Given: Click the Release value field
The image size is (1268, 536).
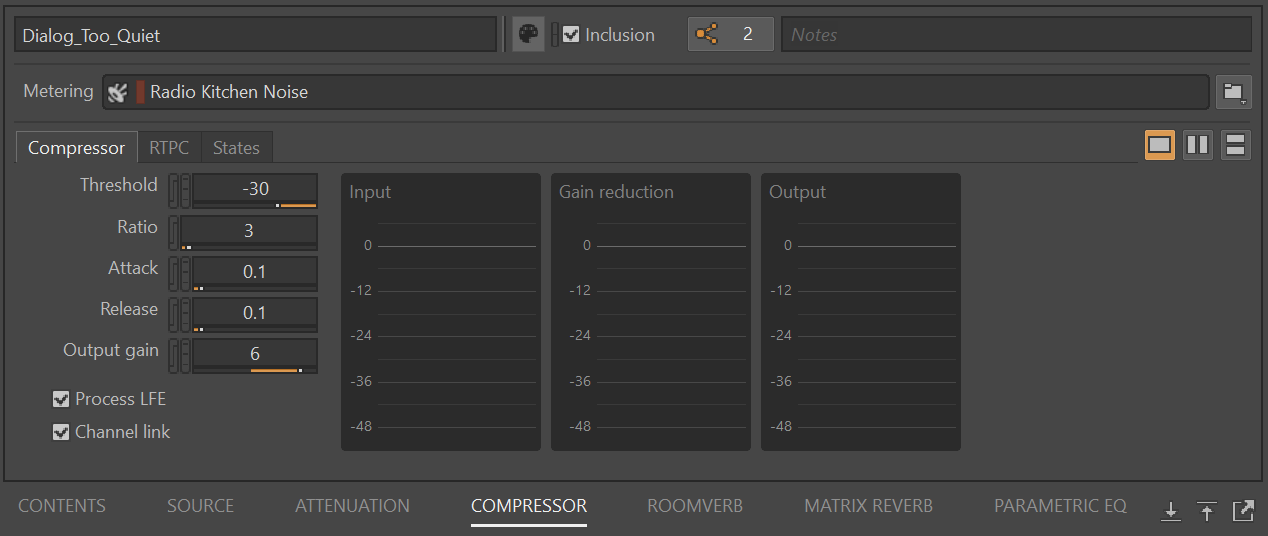Looking at the screenshot, I should click(x=255, y=312).
